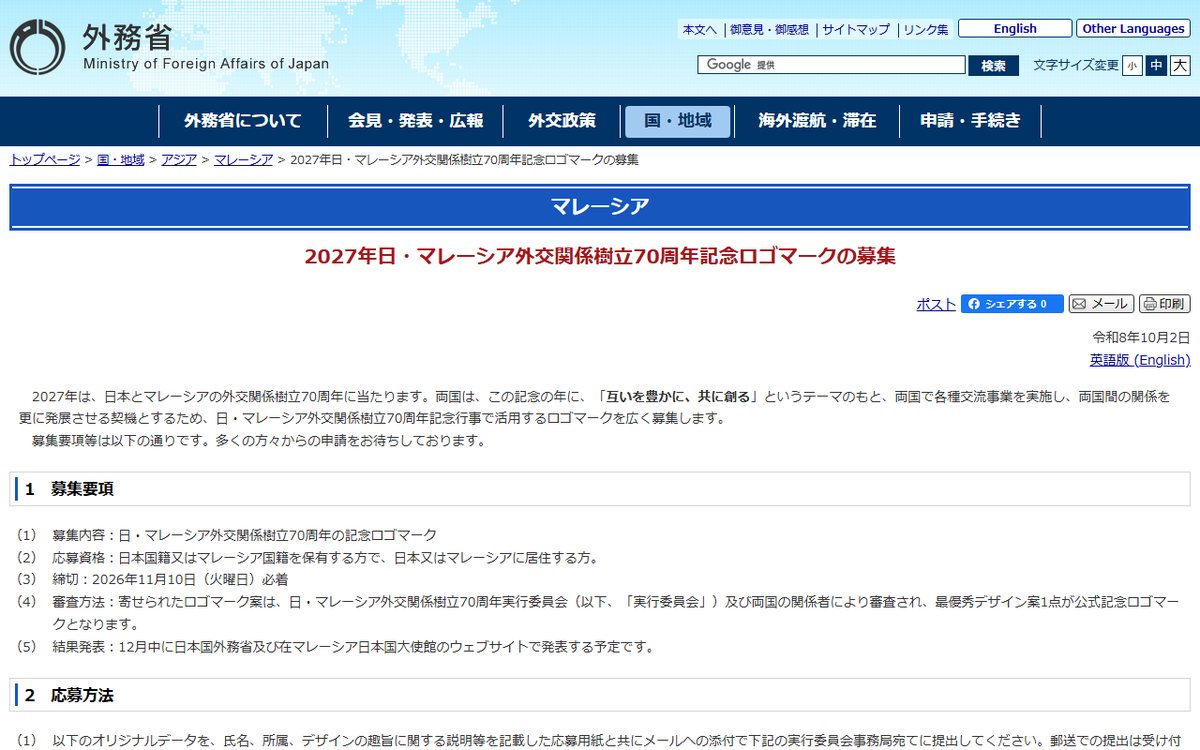
Task: Click the 検索 search button
Action: pyautogui.click(x=993, y=65)
